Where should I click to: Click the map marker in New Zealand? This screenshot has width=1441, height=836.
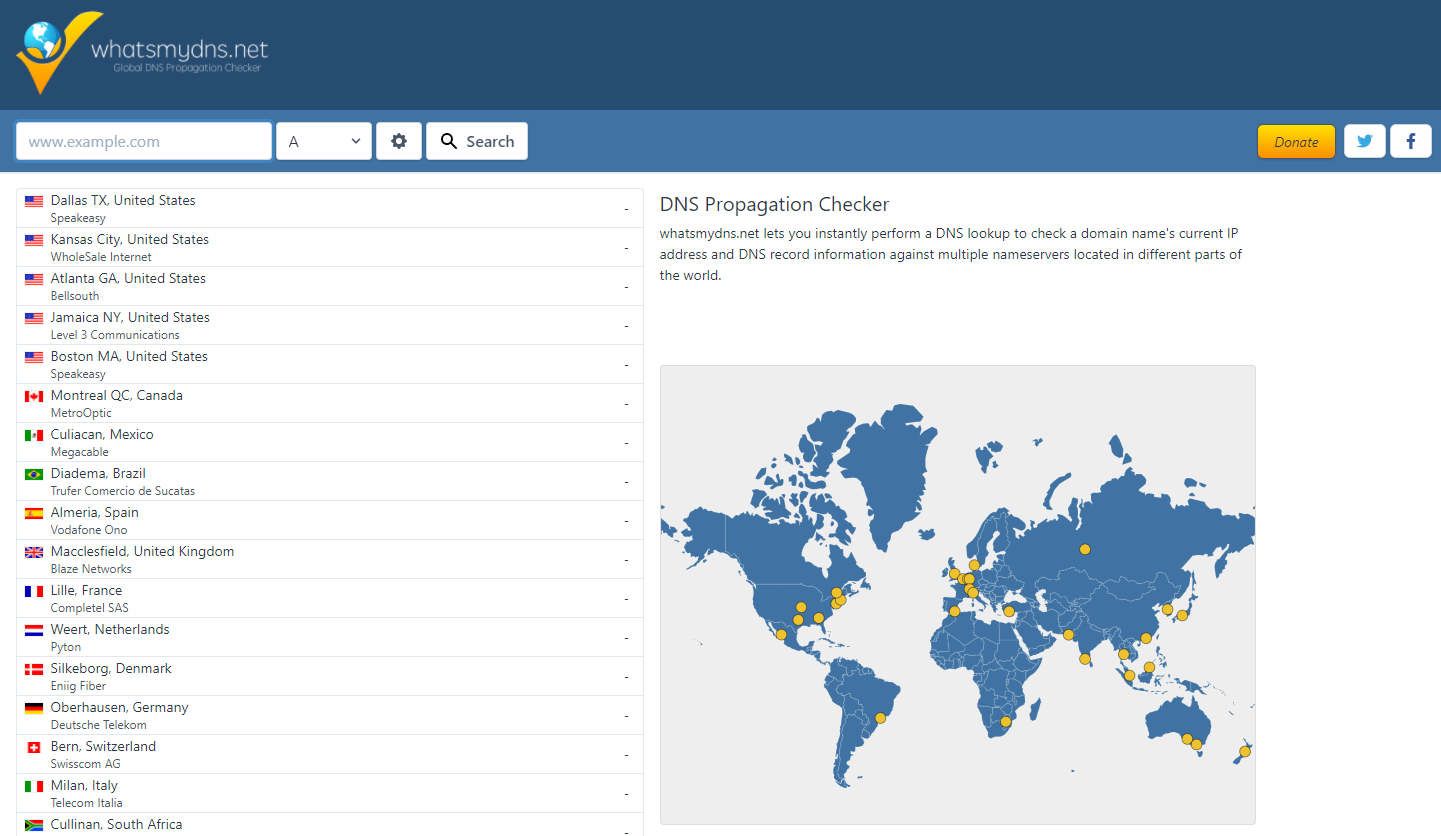pos(1245,751)
